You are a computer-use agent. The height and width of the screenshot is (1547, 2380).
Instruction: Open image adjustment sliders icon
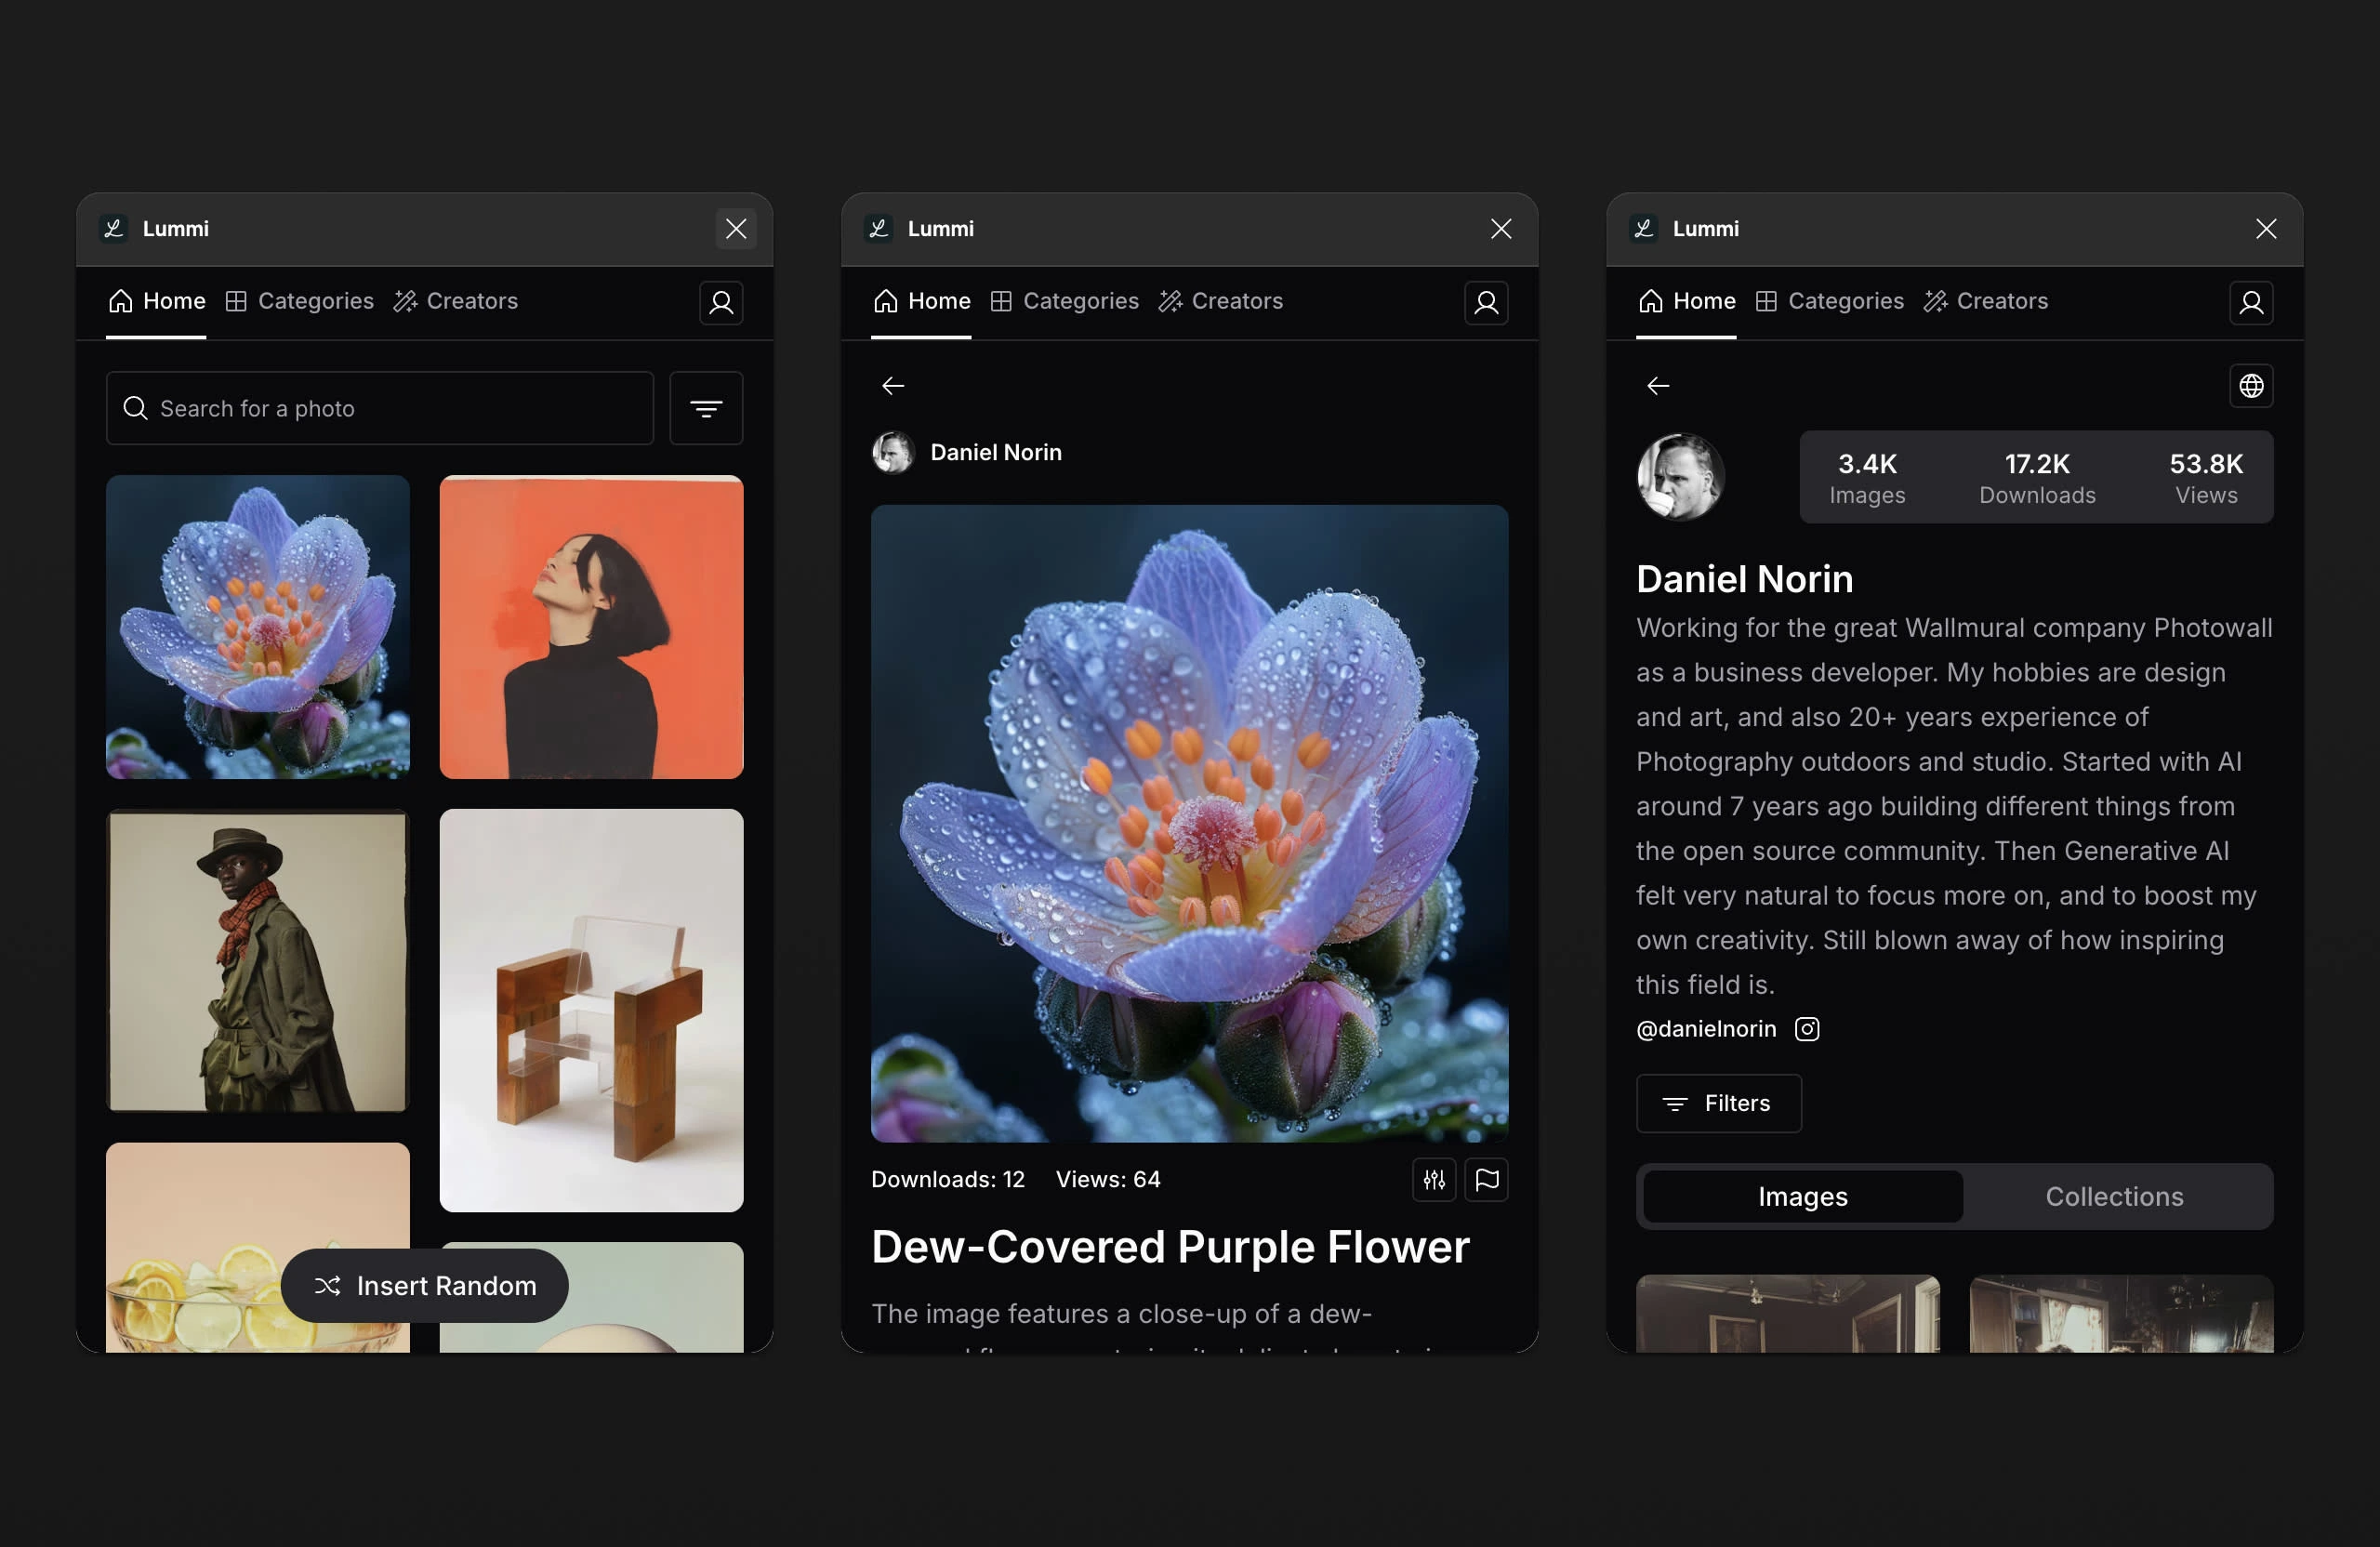[x=1434, y=1180]
